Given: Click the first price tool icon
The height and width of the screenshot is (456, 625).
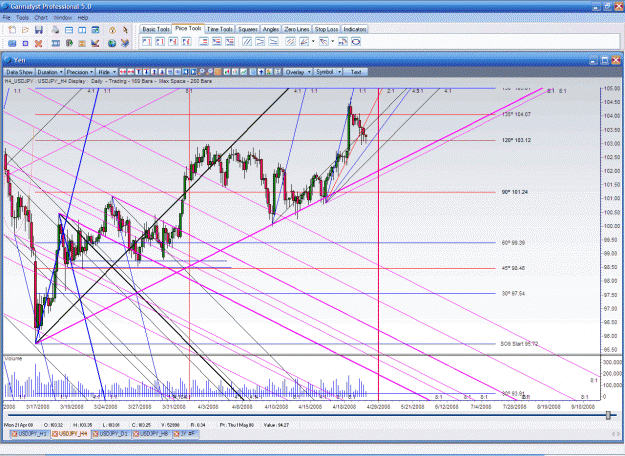Looking at the screenshot, I should [x=147, y=41].
